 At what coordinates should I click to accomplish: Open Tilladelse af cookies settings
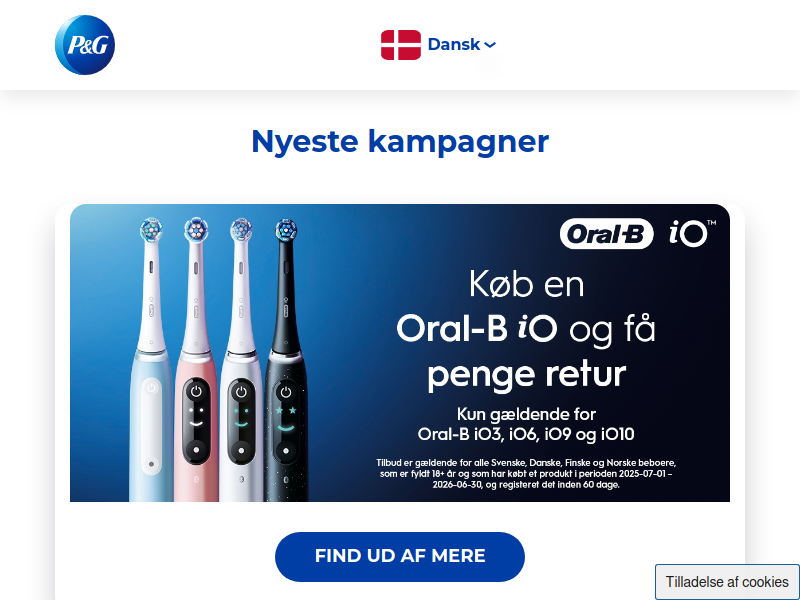click(727, 582)
